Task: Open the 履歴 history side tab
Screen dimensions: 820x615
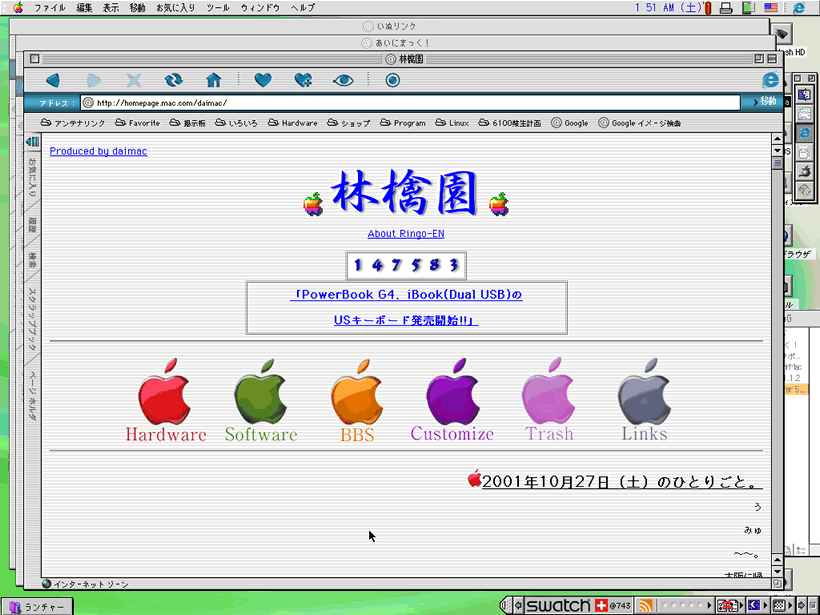Action: [32, 225]
